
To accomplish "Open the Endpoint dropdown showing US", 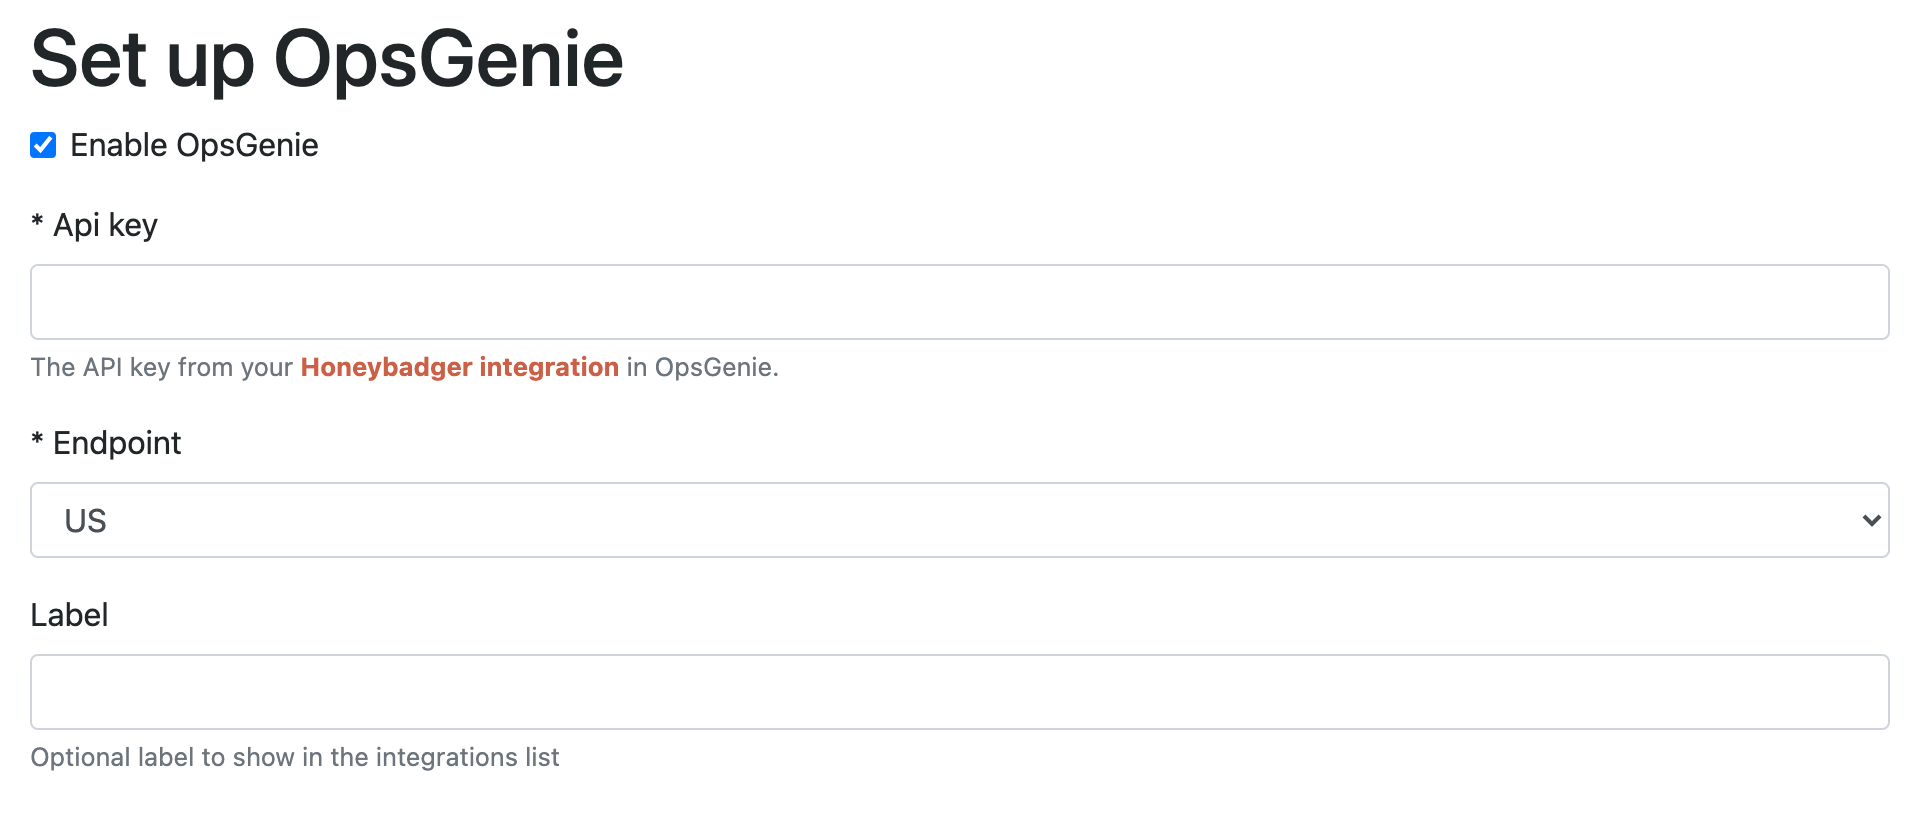I will pos(959,520).
